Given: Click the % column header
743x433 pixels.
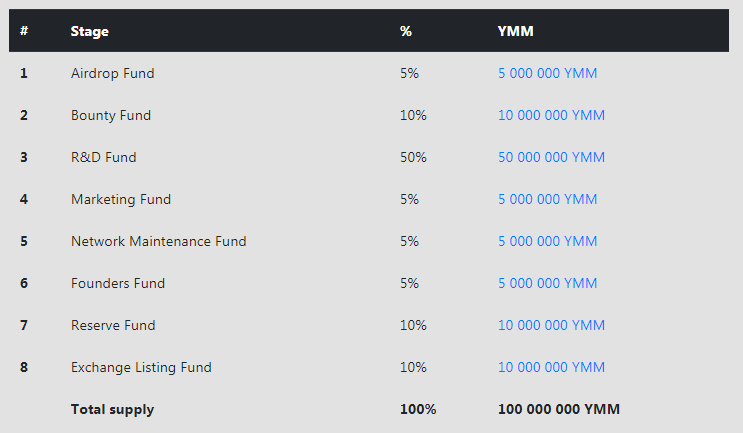Looking at the screenshot, I should (405, 31).
